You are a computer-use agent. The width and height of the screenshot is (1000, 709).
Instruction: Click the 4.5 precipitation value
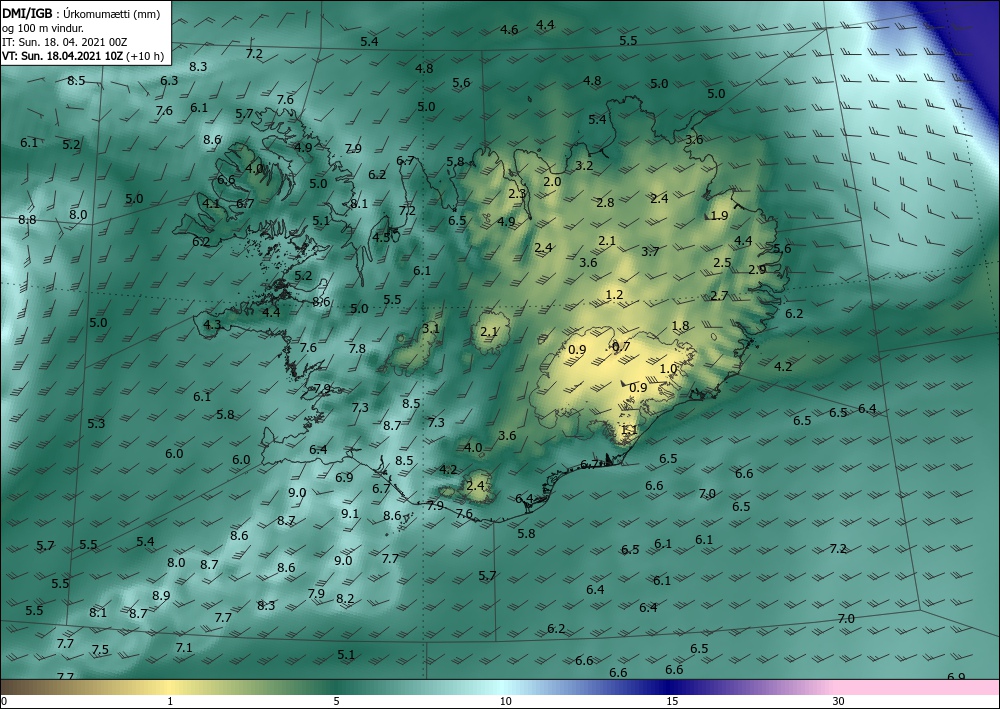tap(381, 237)
